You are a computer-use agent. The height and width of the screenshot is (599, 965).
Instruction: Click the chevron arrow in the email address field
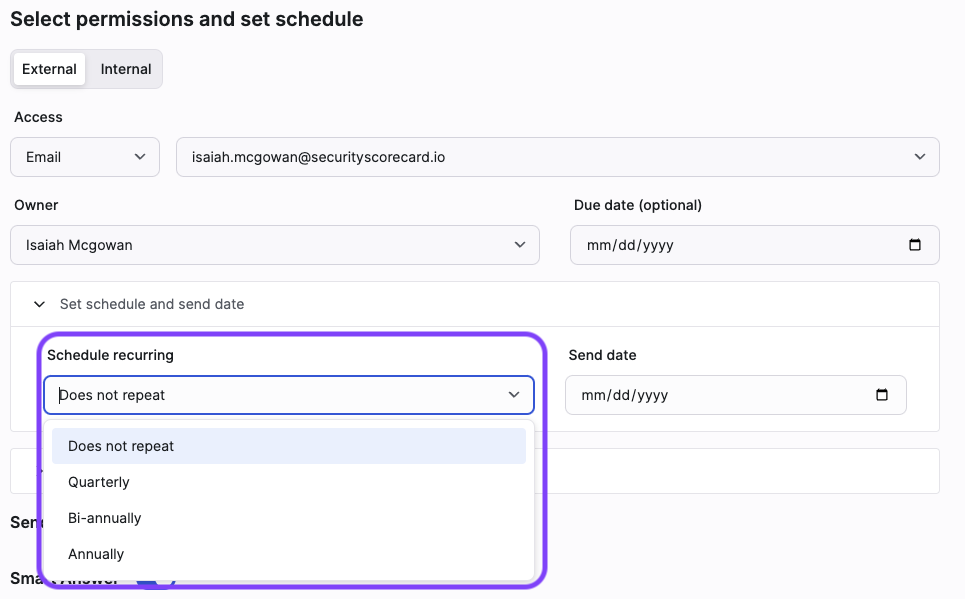tap(919, 157)
